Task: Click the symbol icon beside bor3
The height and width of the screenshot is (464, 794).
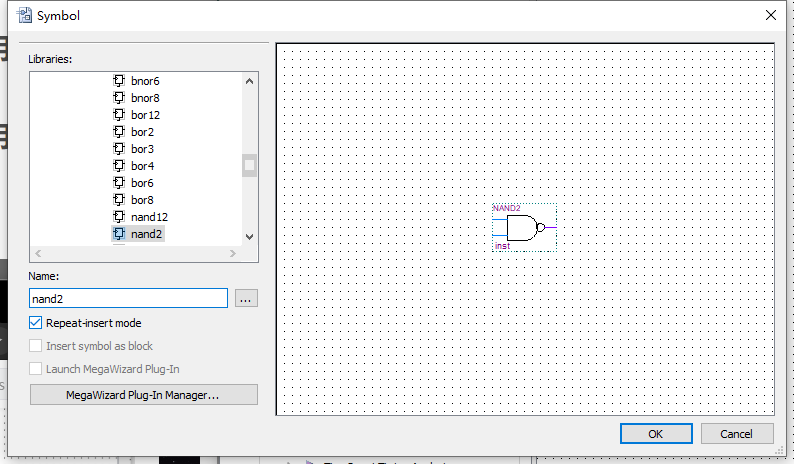Action: (x=118, y=148)
